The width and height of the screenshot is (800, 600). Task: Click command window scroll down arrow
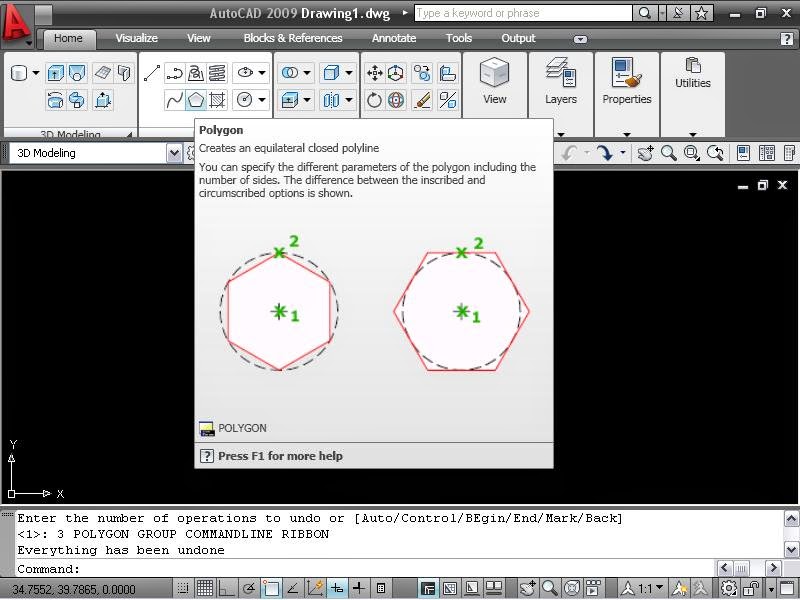tap(791, 550)
